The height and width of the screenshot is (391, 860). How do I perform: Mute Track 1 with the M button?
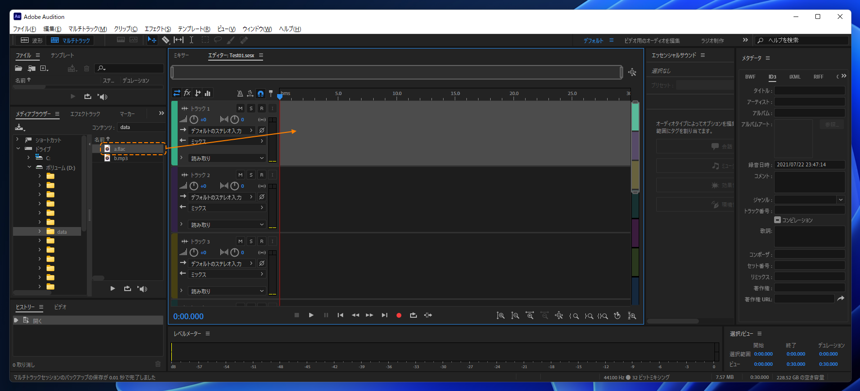tap(240, 109)
